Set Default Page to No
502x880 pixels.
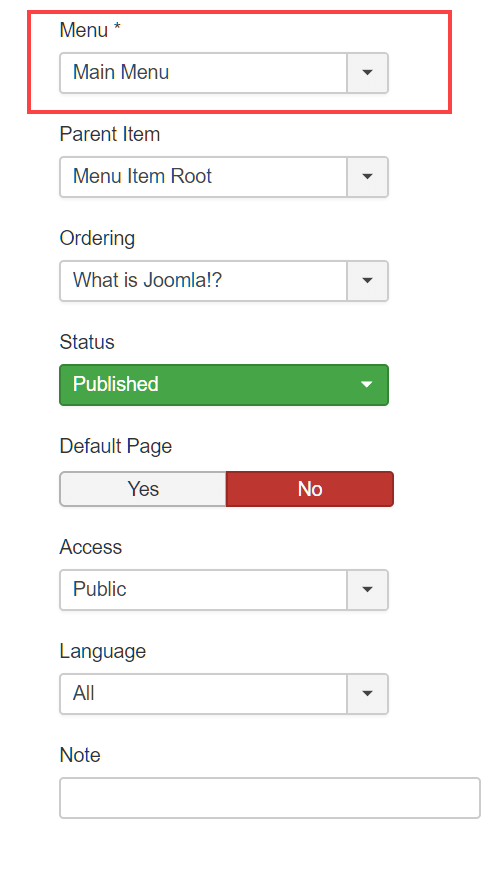[x=310, y=489]
